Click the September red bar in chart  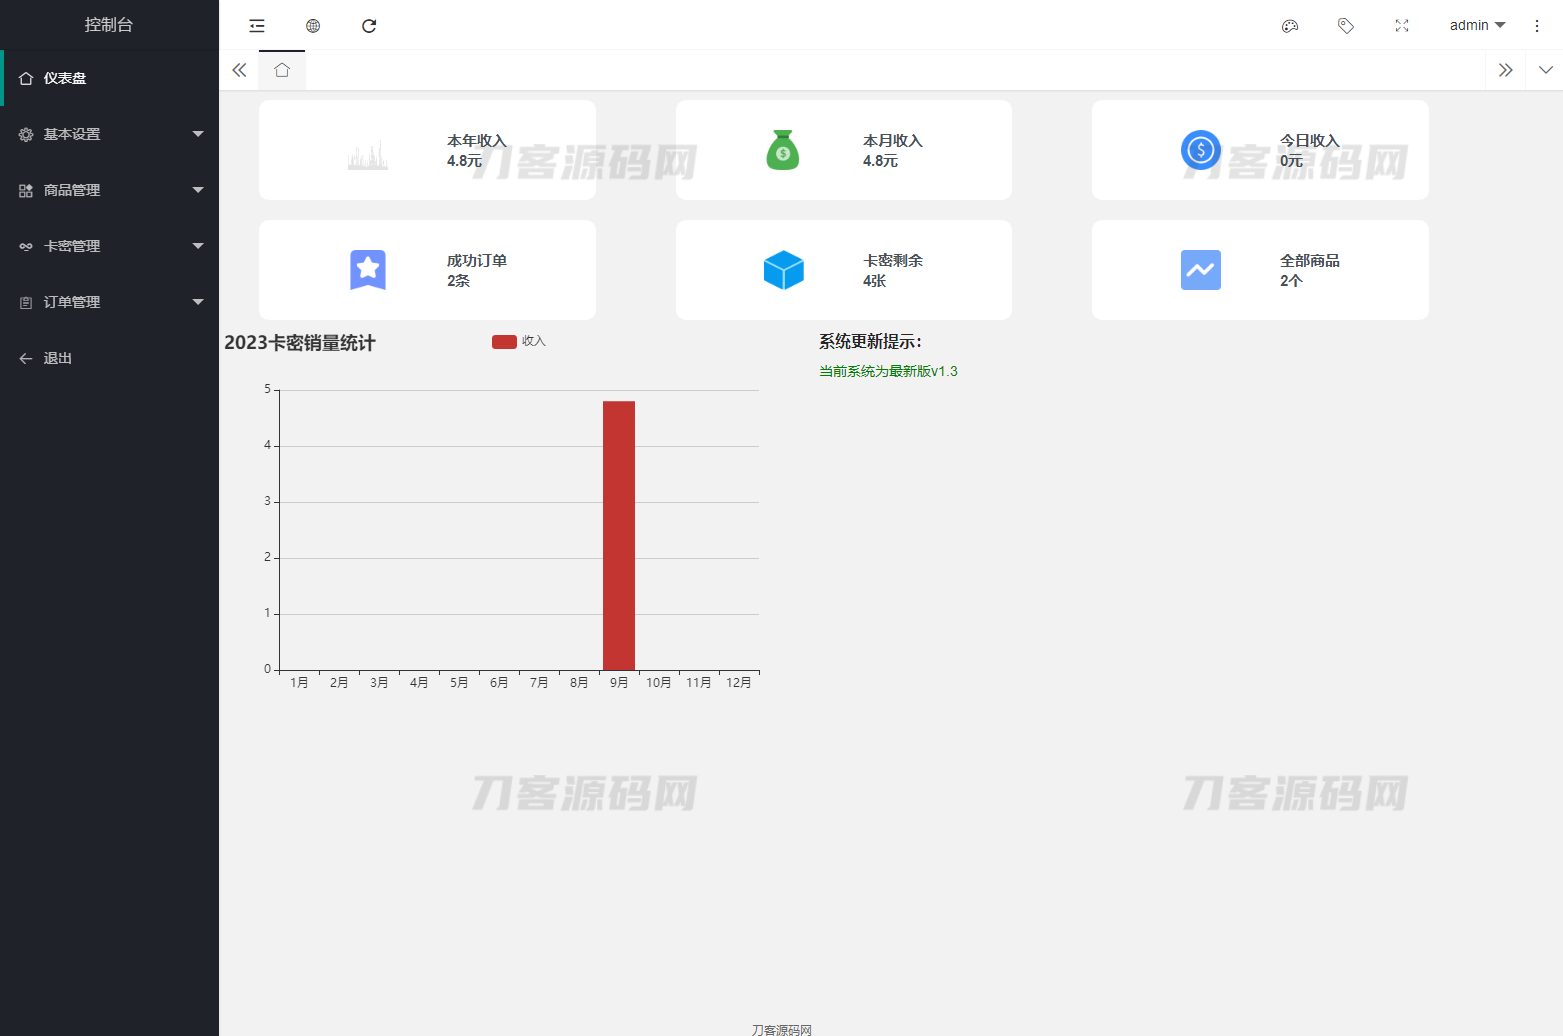(619, 535)
